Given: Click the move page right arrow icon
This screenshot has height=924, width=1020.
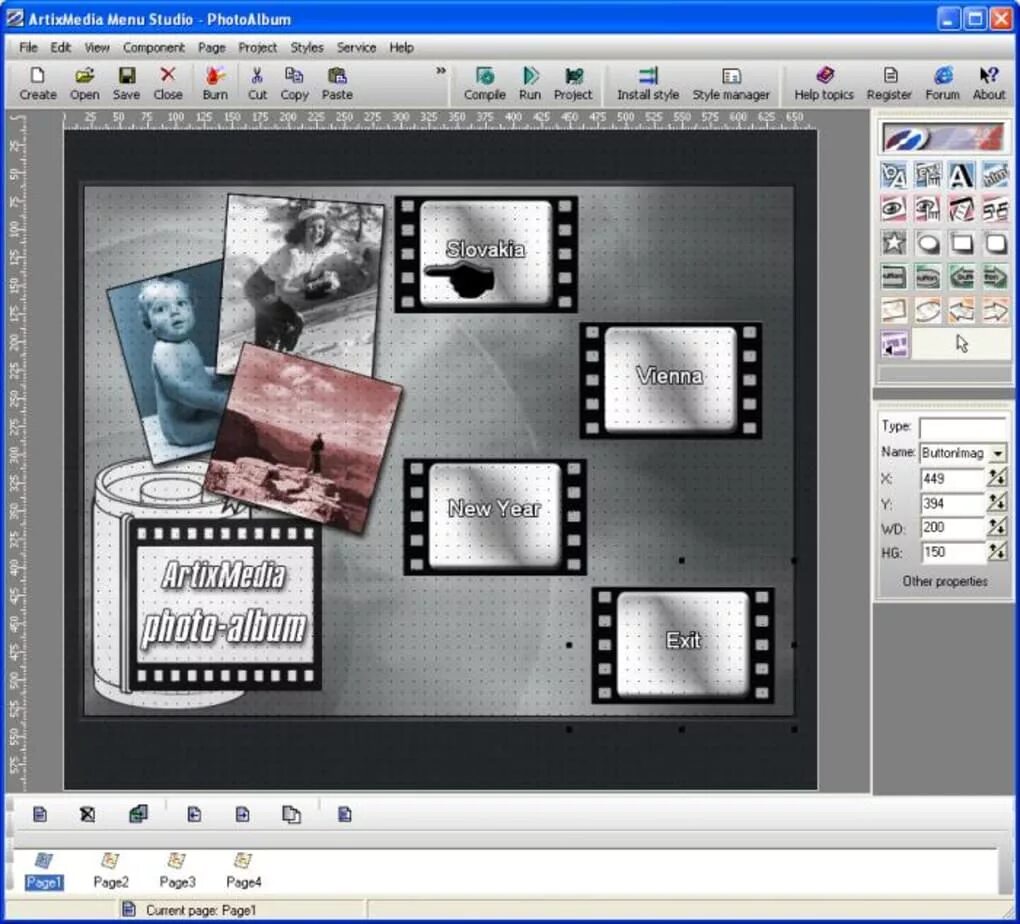Looking at the screenshot, I should coord(243,814).
